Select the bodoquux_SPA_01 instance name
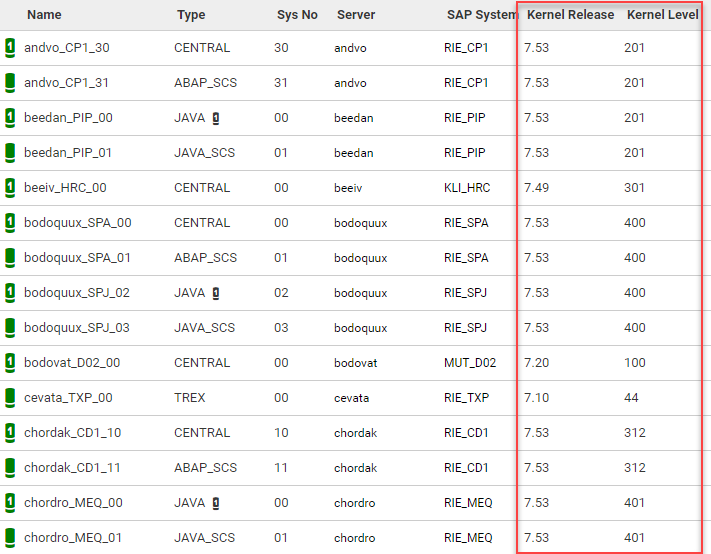 click(x=77, y=258)
